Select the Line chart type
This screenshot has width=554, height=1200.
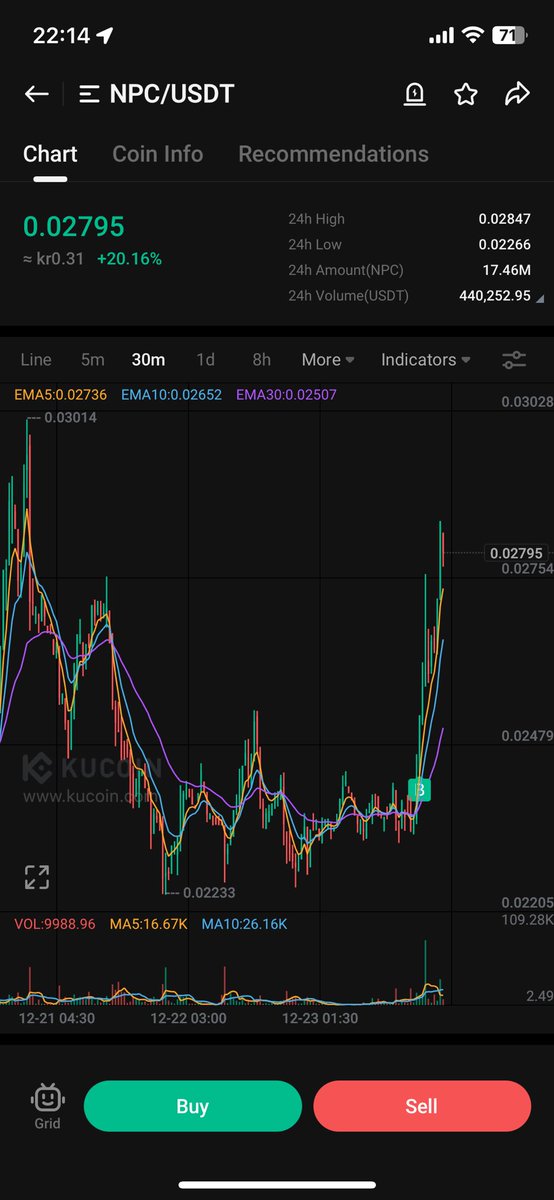36,360
